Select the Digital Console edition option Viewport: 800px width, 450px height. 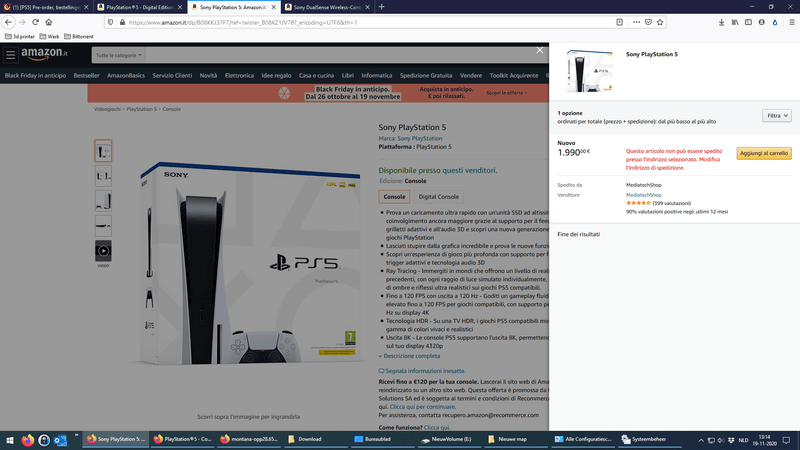coord(438,196)
